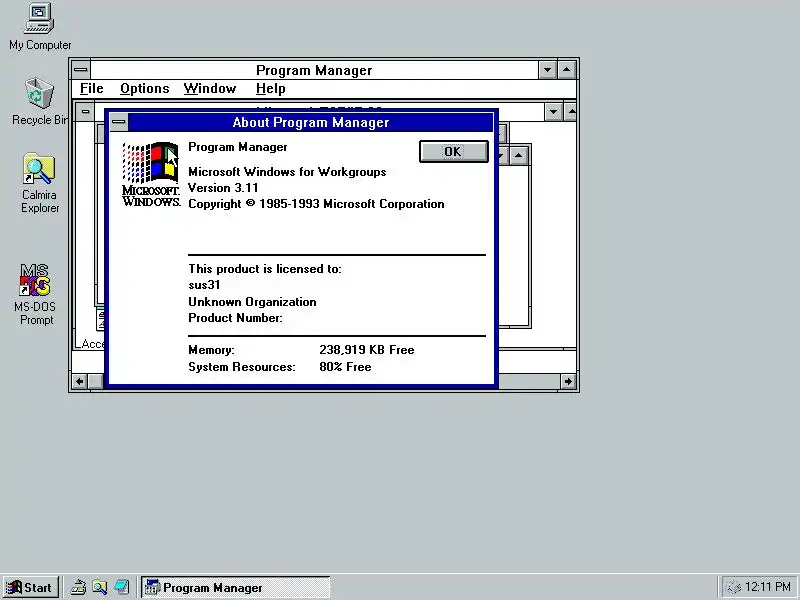
Task: Click the inner group window's maximize up-arrow
Action: pos(518,155)
